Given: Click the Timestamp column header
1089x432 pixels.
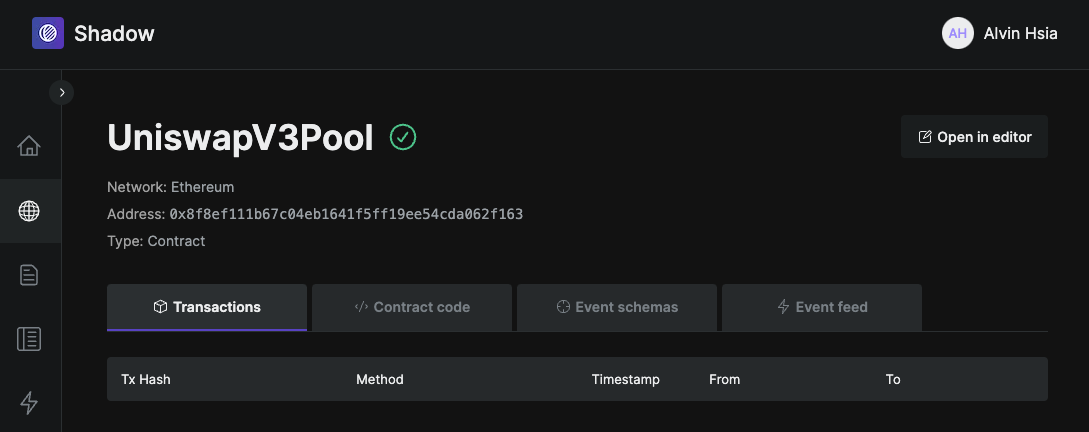Looking at the screenshot, I should [x=626, y=379].
